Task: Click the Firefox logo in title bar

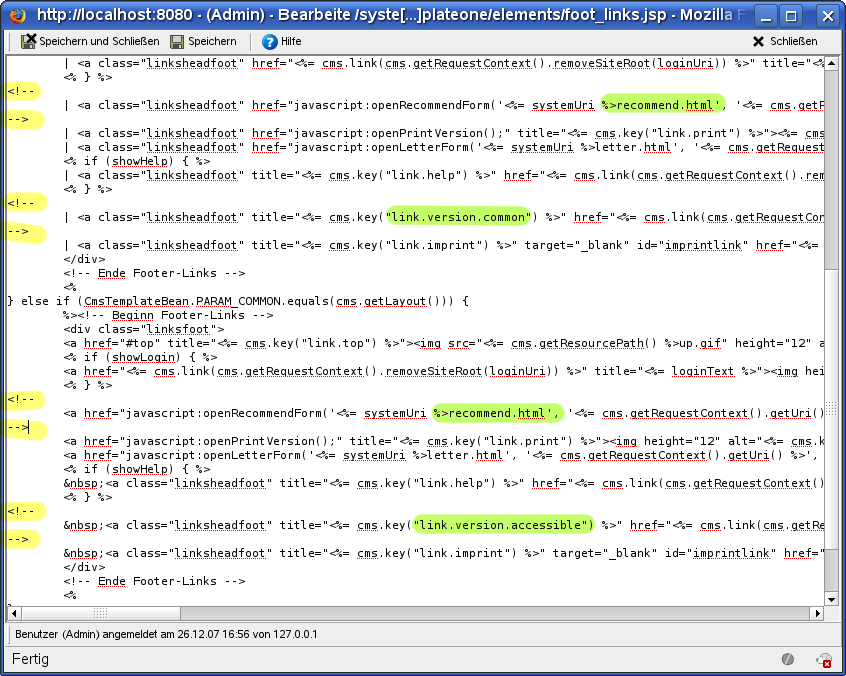Action: [17, 15]
